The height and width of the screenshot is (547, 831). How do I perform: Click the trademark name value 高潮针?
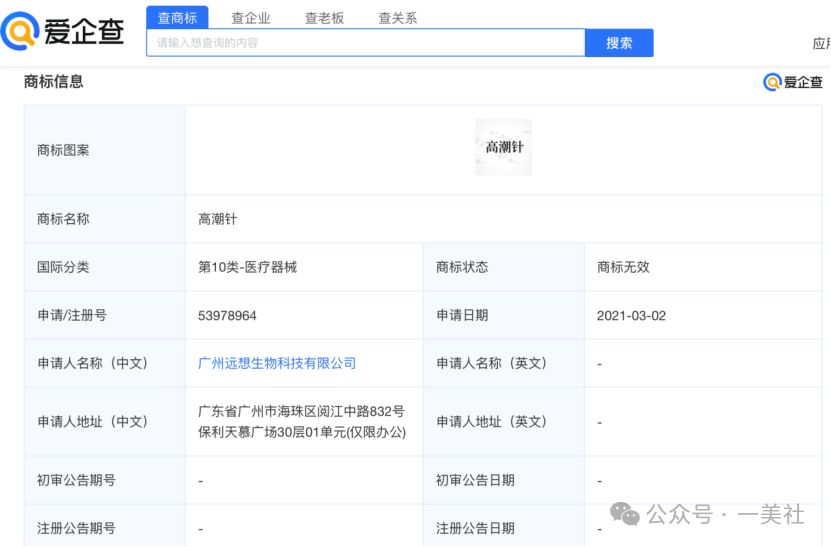coord(218,219)
